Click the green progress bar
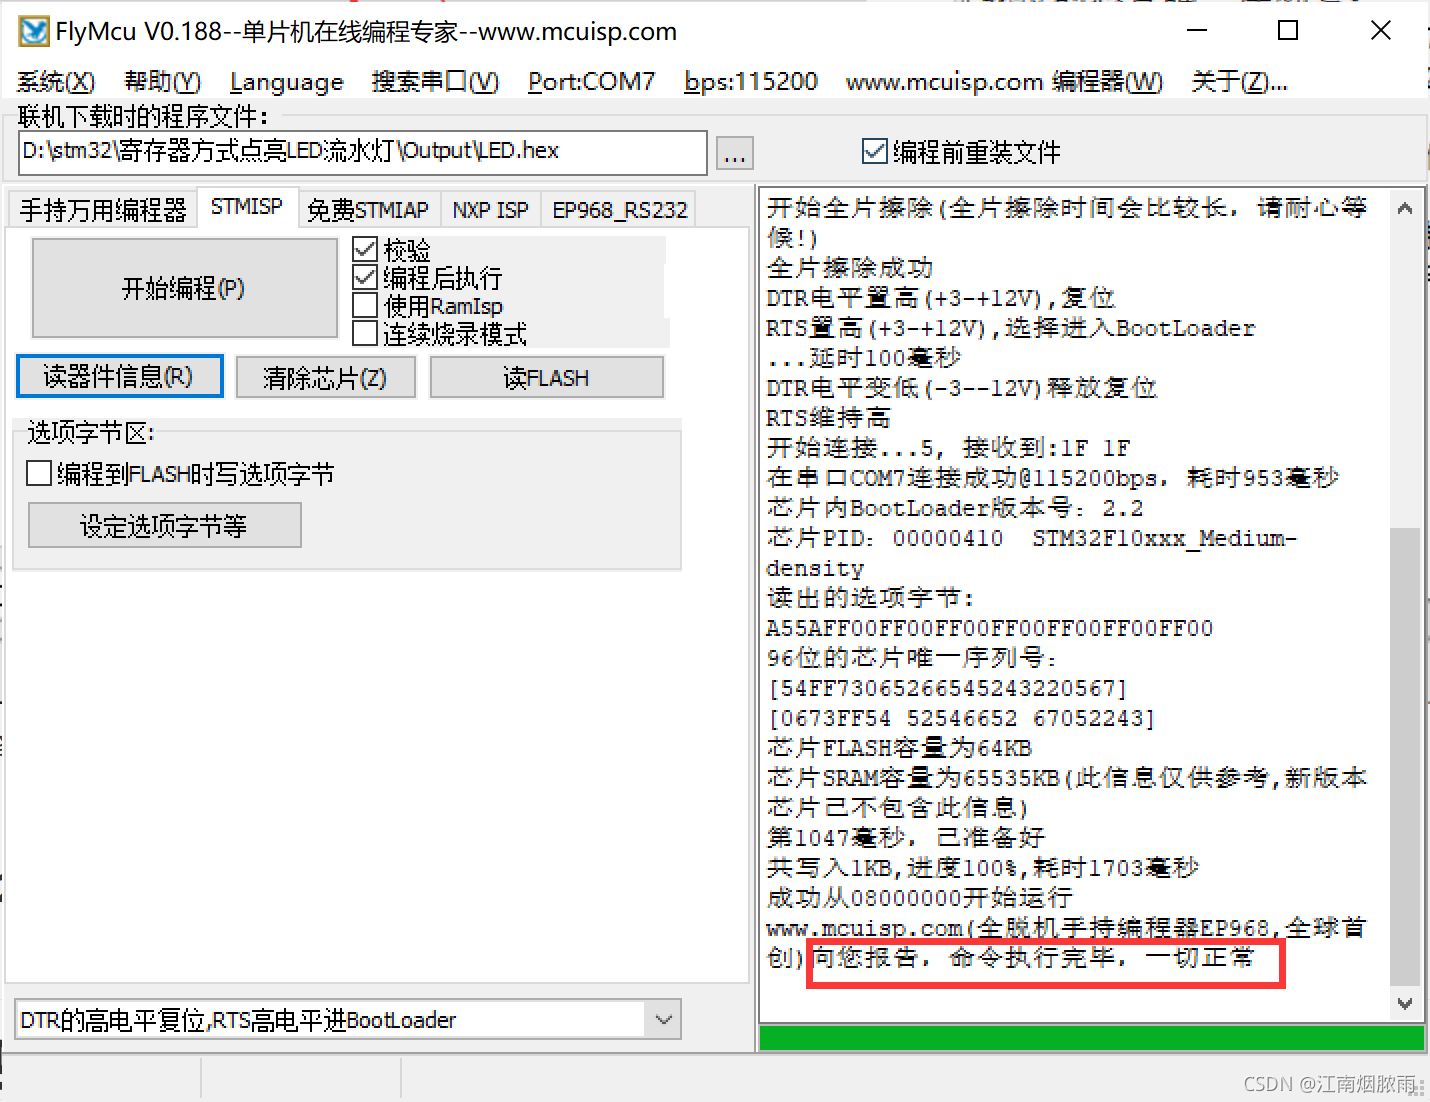1430x1102 pixels. pos(1090,1037)
